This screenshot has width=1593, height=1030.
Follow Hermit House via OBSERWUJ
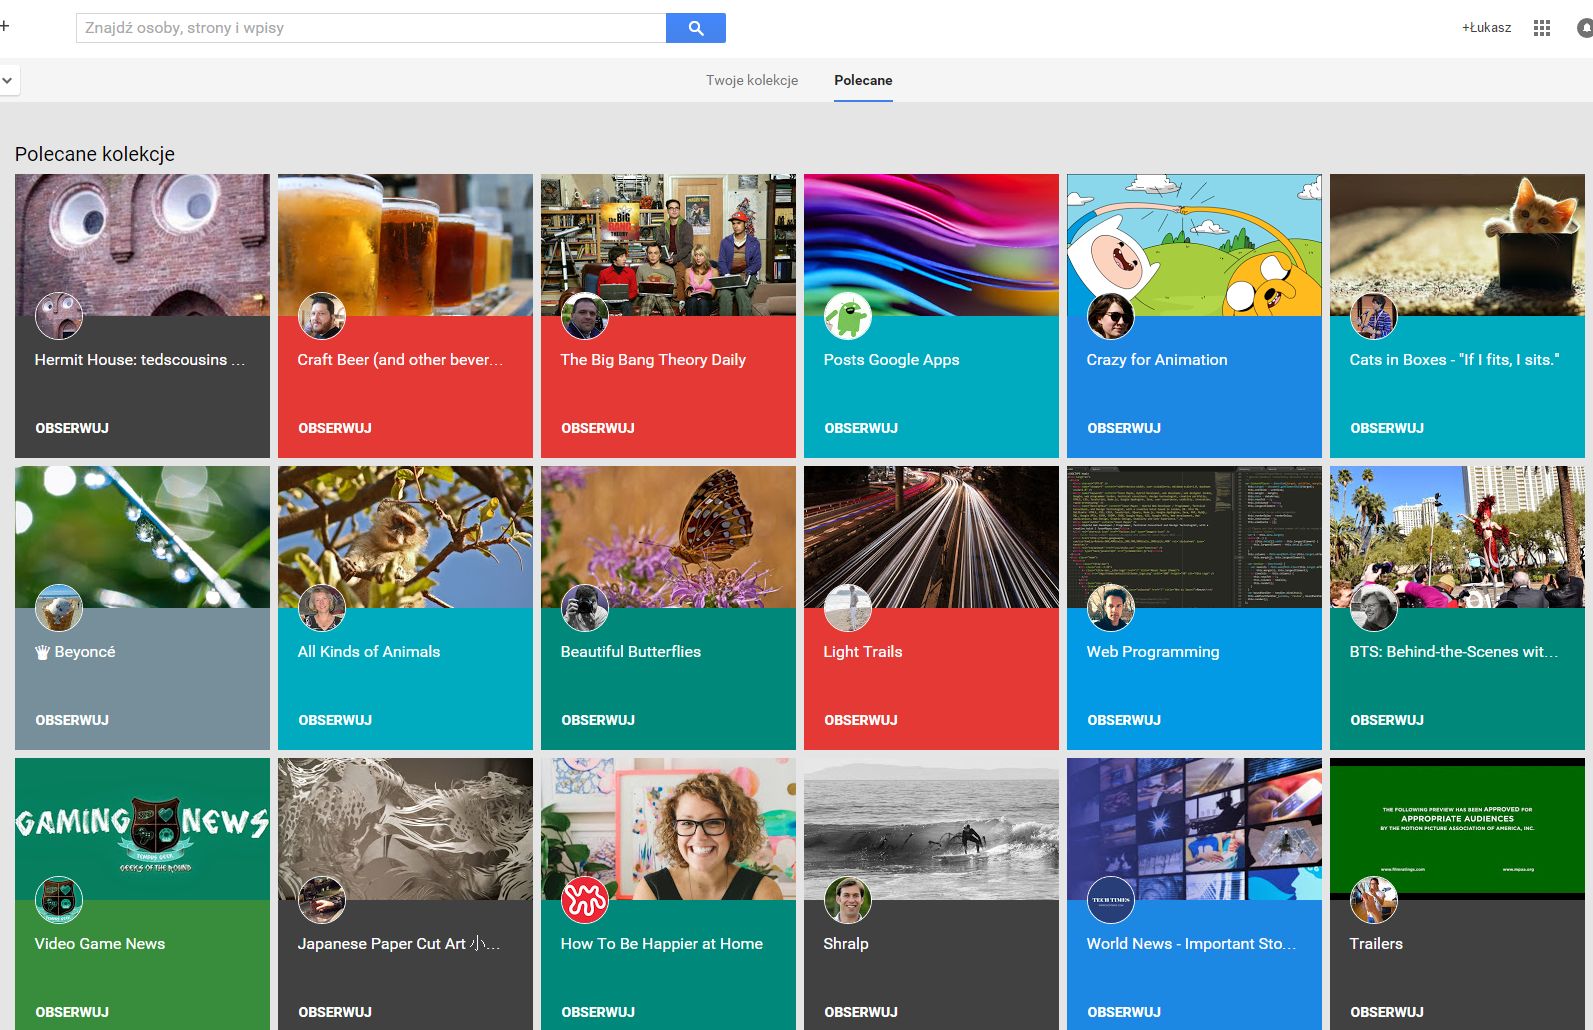coord(72,428)
